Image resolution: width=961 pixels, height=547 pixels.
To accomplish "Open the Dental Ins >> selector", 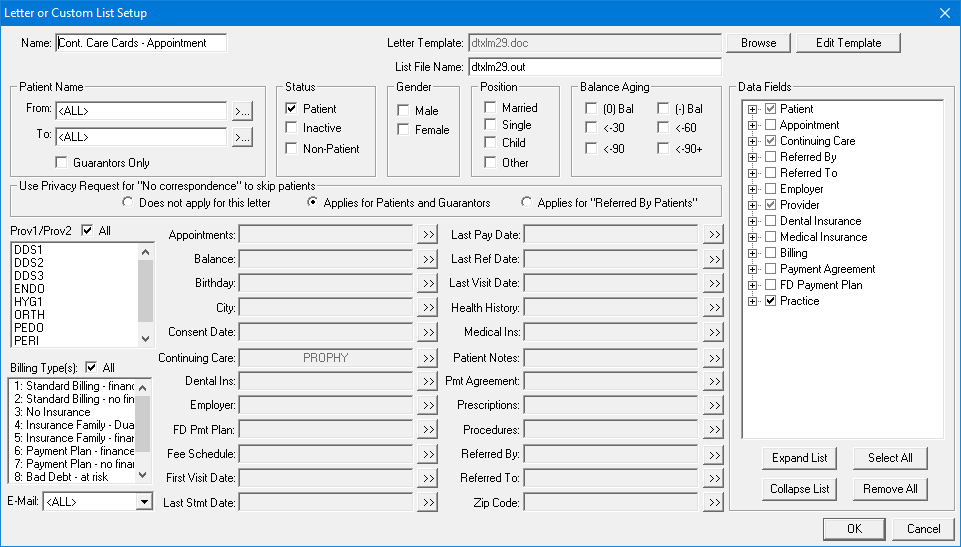I will click(427, 381).
